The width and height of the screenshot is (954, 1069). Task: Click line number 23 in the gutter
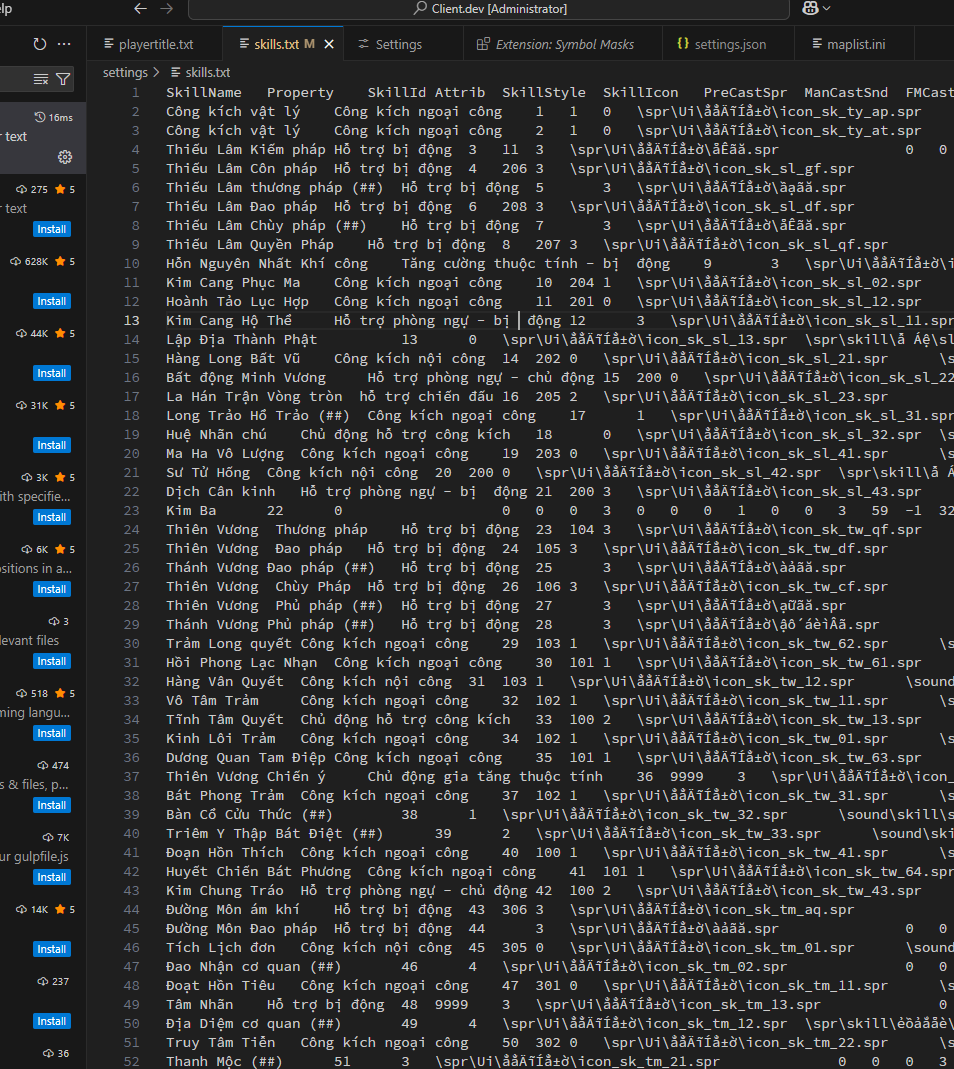pos(132,510)
